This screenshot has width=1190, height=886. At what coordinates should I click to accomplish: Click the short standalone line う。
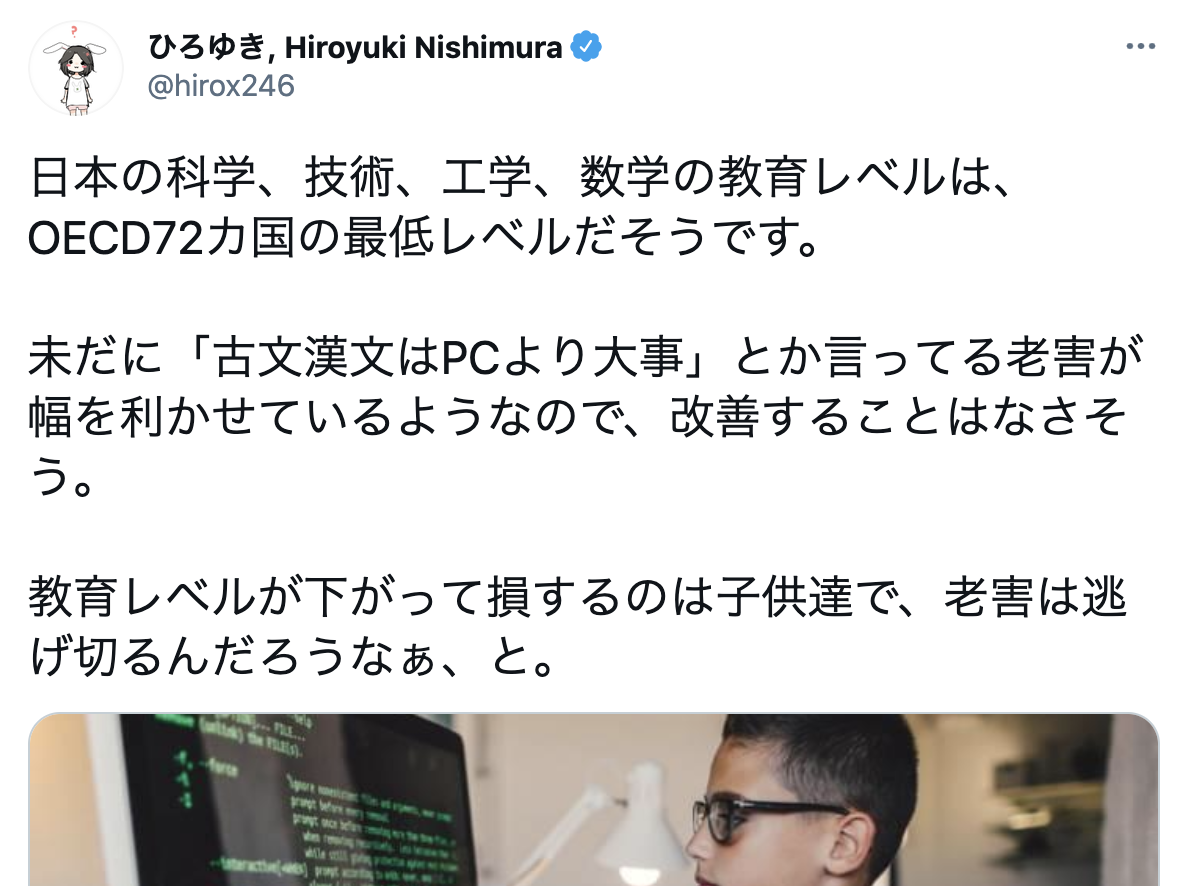coord(61,477)
